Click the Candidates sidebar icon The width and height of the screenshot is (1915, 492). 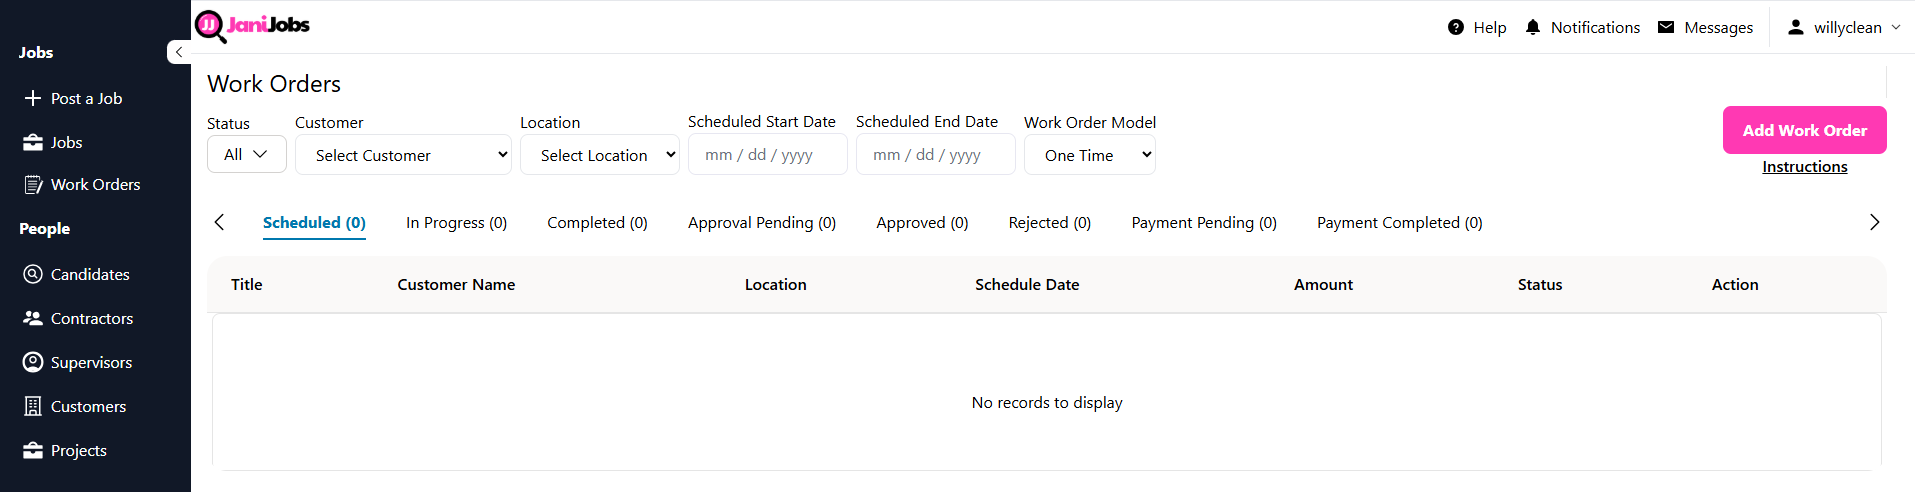click(33, 274)
